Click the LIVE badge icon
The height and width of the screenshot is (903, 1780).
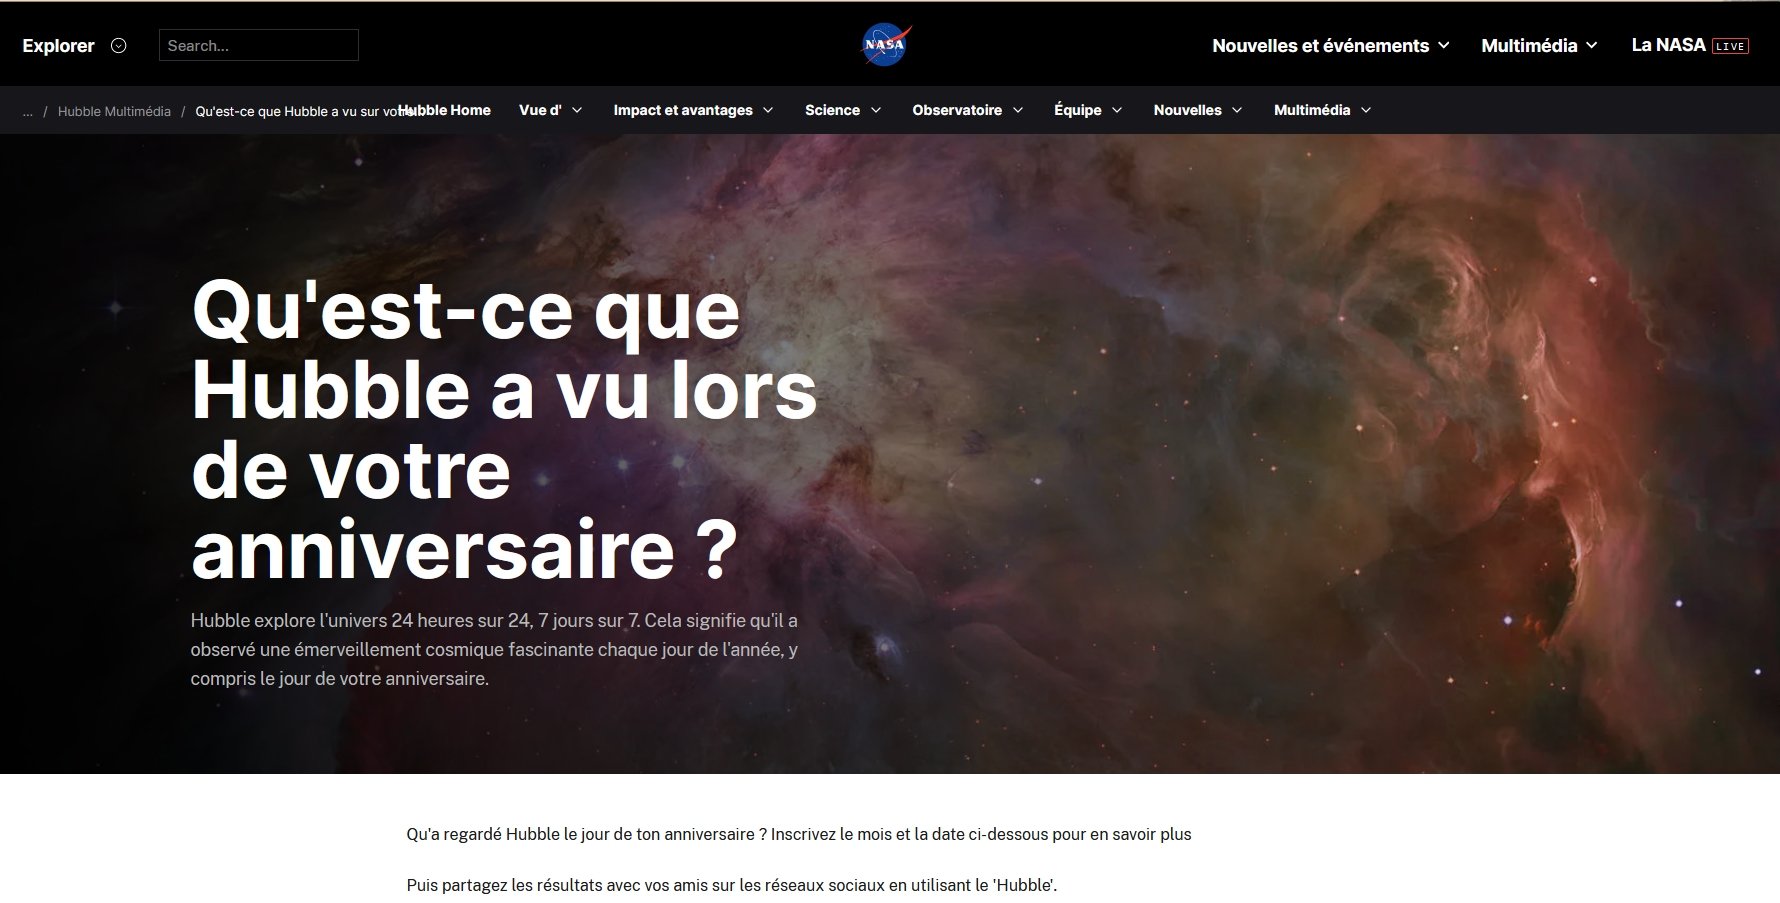(1730, 46)
